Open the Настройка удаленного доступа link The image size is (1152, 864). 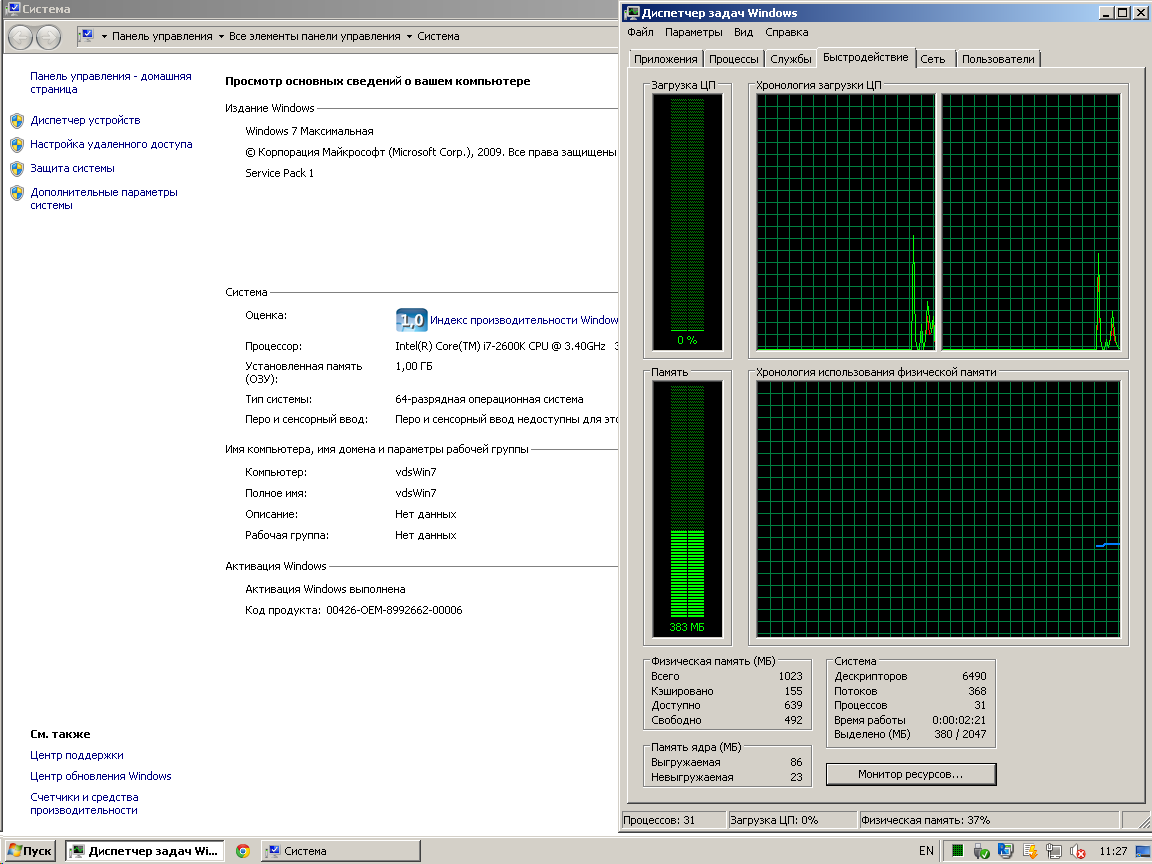pyautogui.click(x=111, y=145)
